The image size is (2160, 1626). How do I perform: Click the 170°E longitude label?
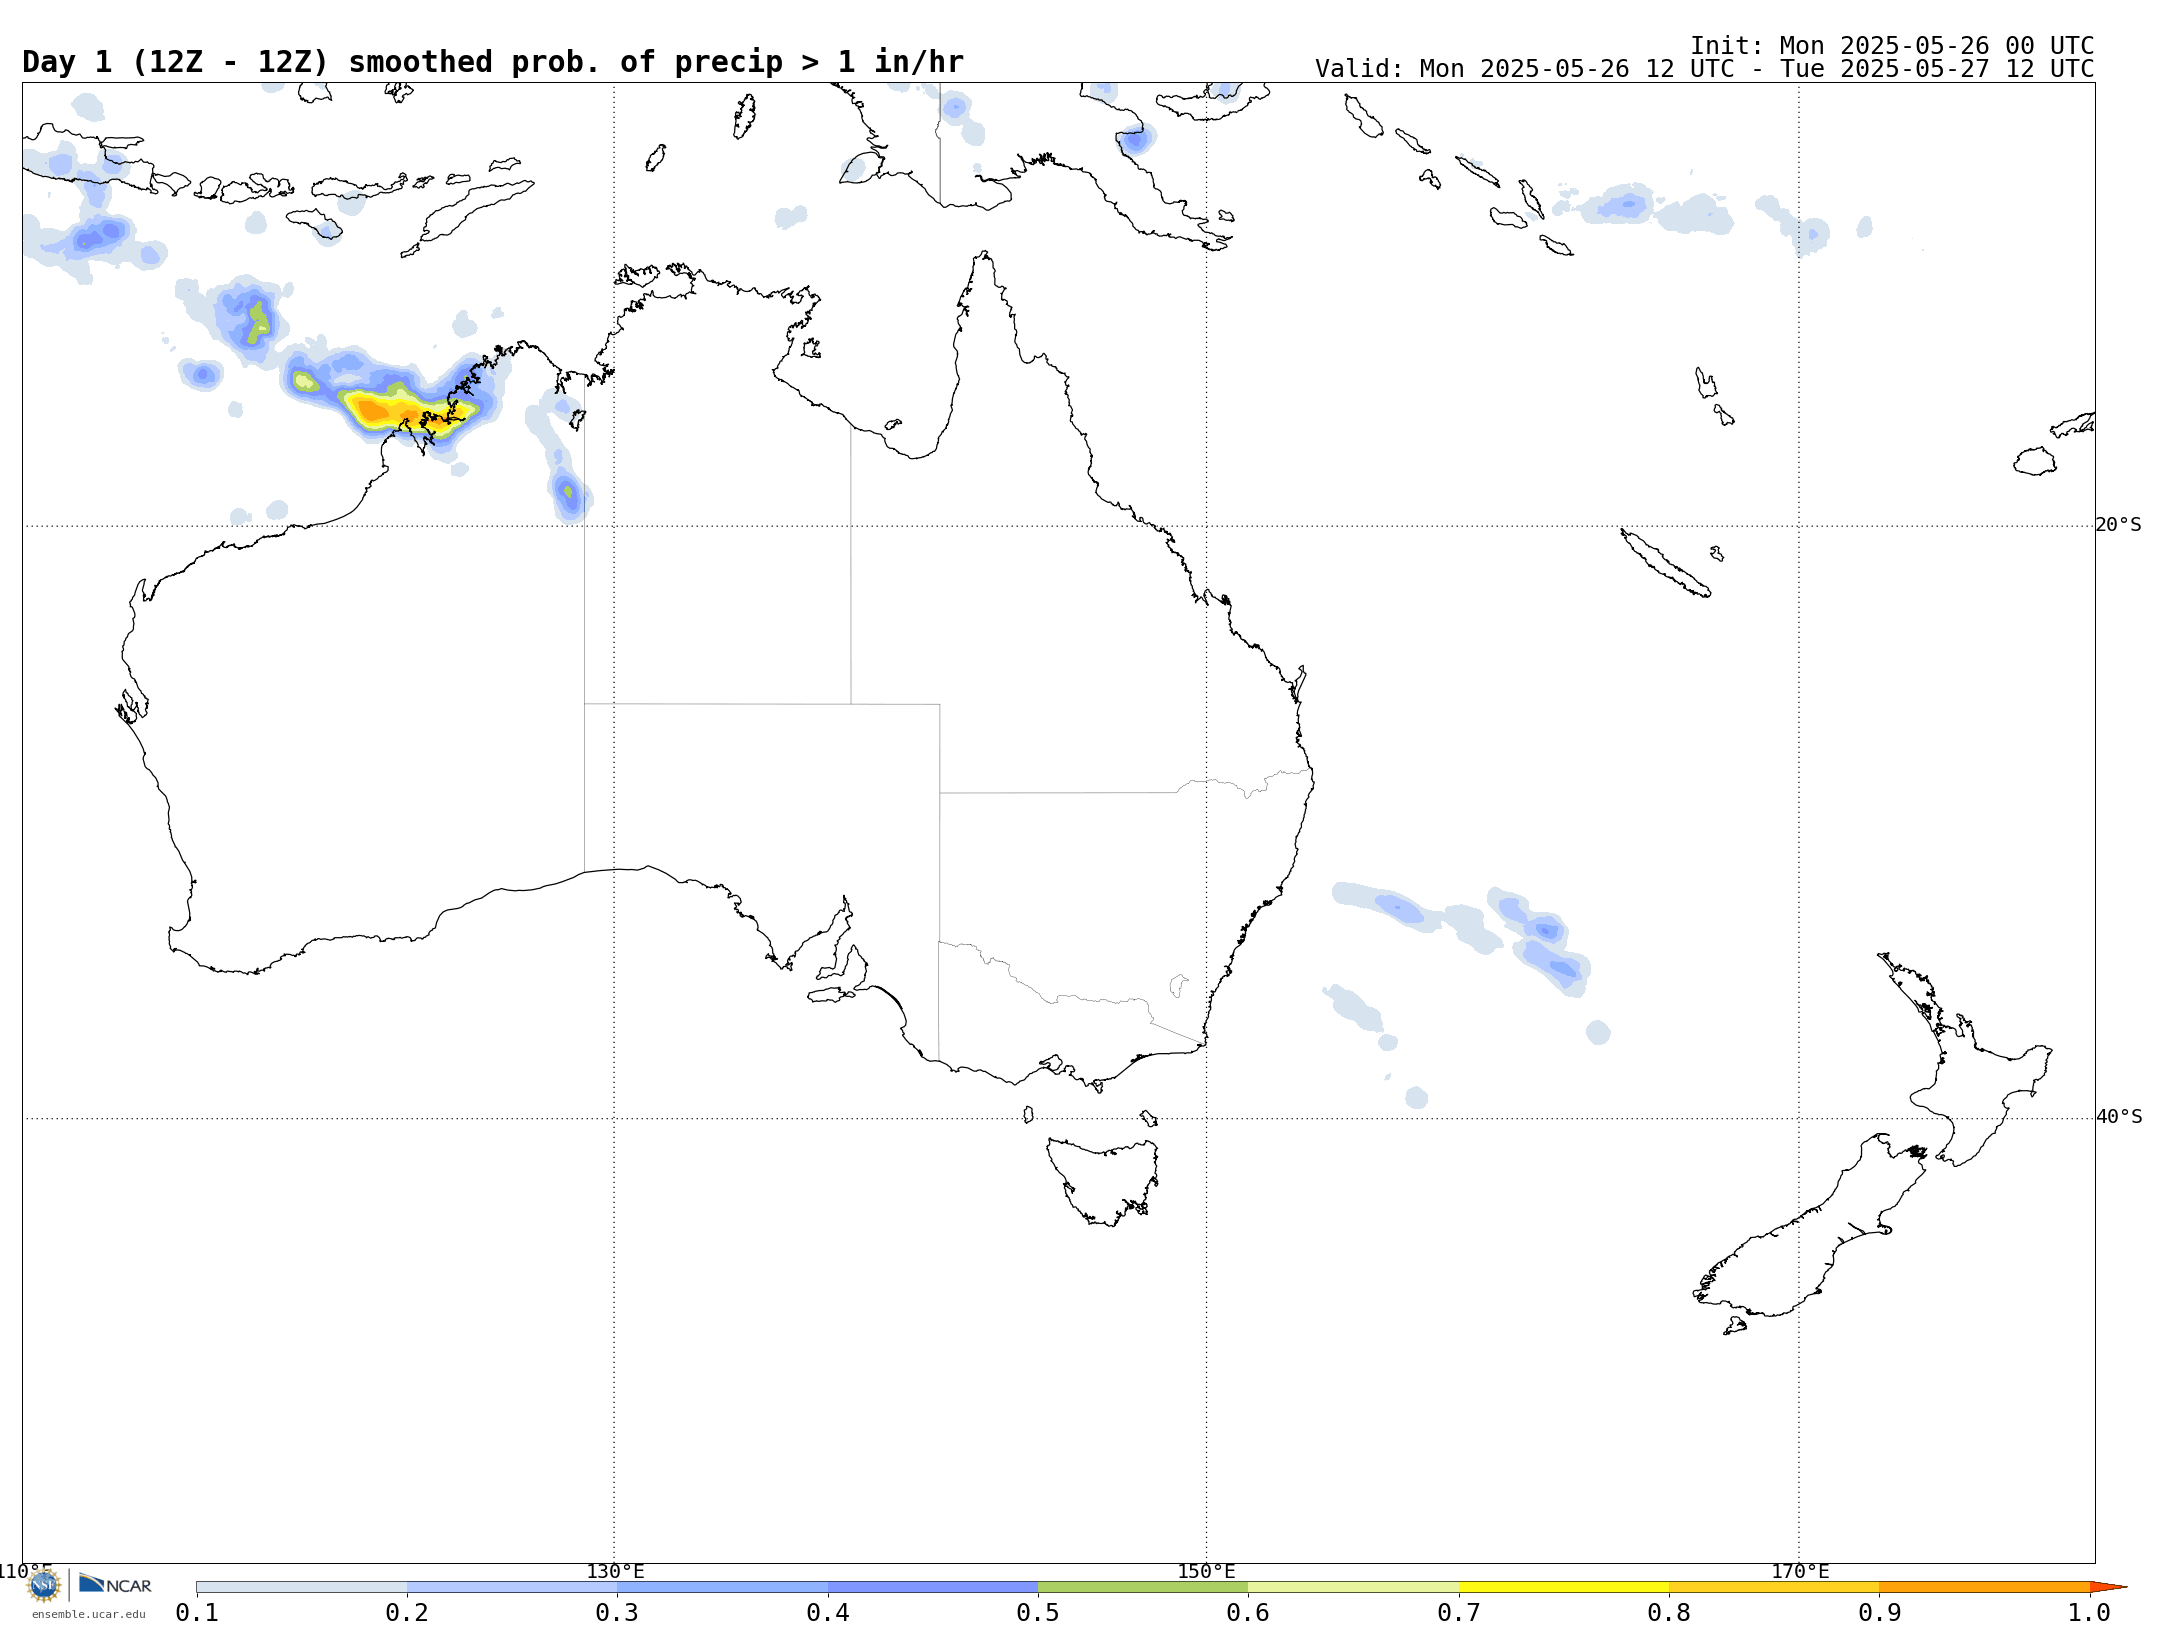coord(1800,1571)
